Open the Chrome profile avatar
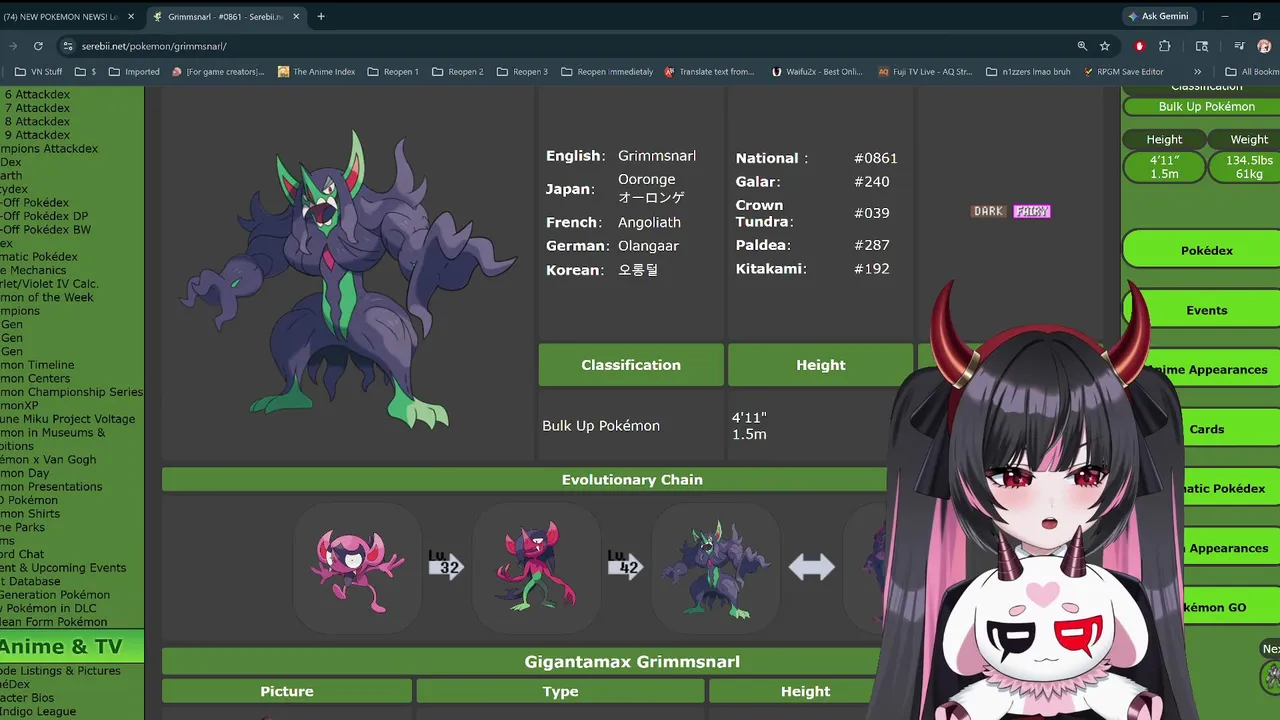Viewport: 1280px width, 720px height. [x=1265, y=46]
